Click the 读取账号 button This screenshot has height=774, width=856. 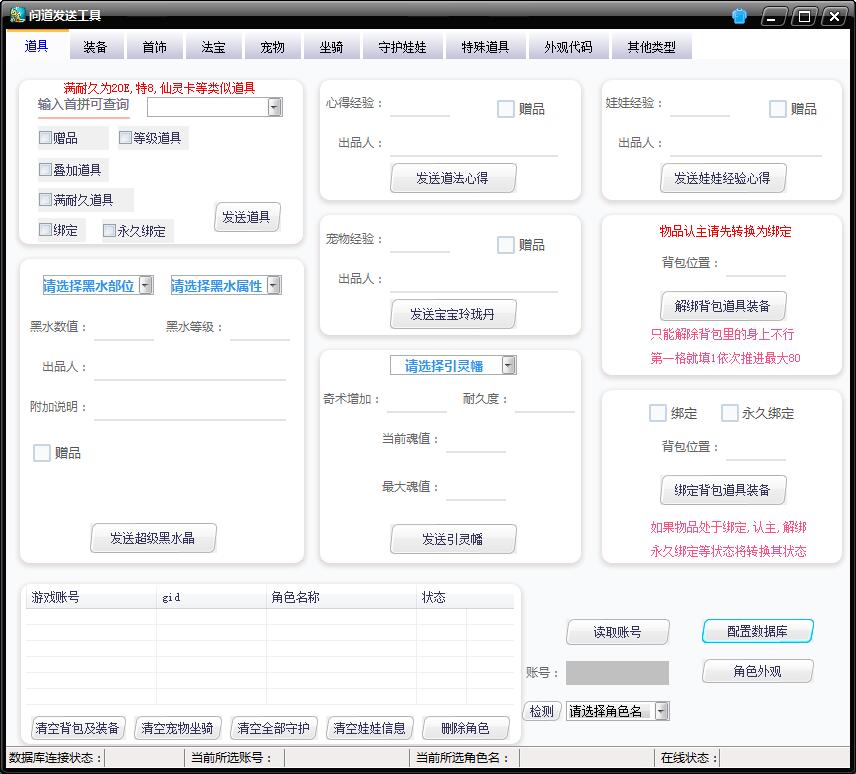(x=617, y=632)
